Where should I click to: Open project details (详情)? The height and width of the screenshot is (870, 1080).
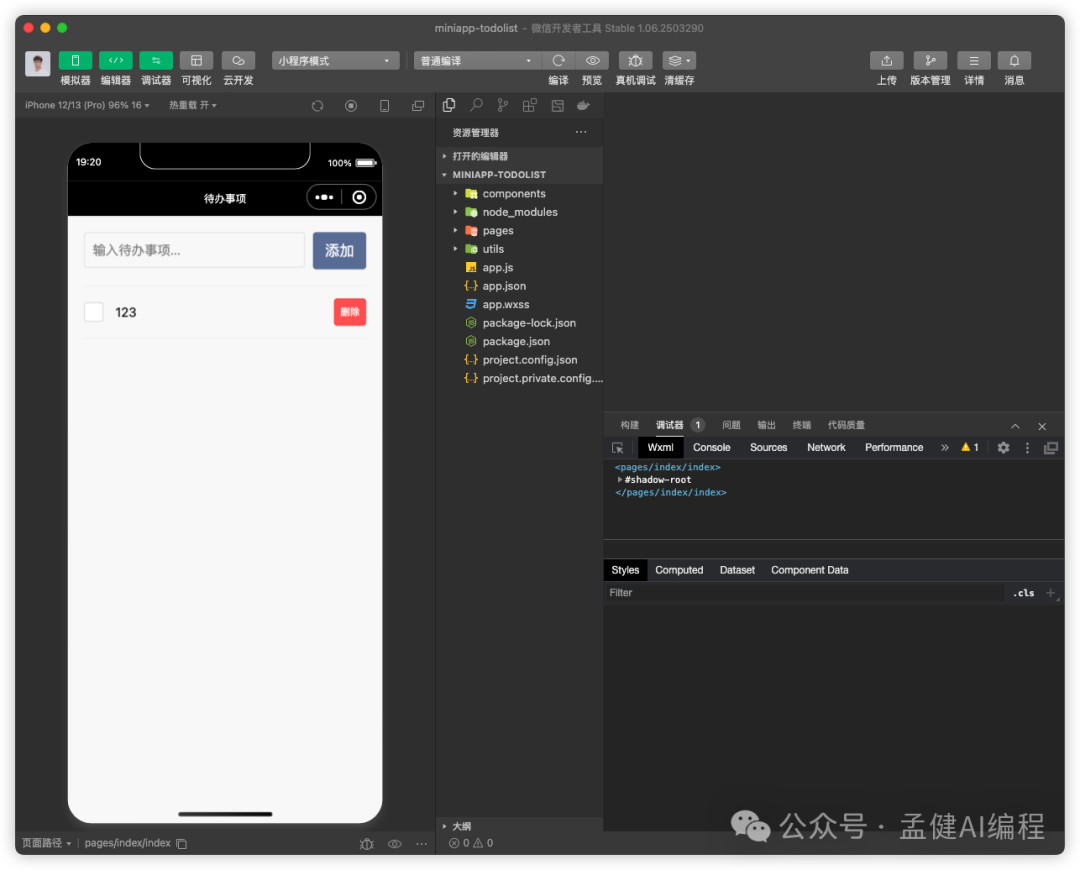coord(974,61)
